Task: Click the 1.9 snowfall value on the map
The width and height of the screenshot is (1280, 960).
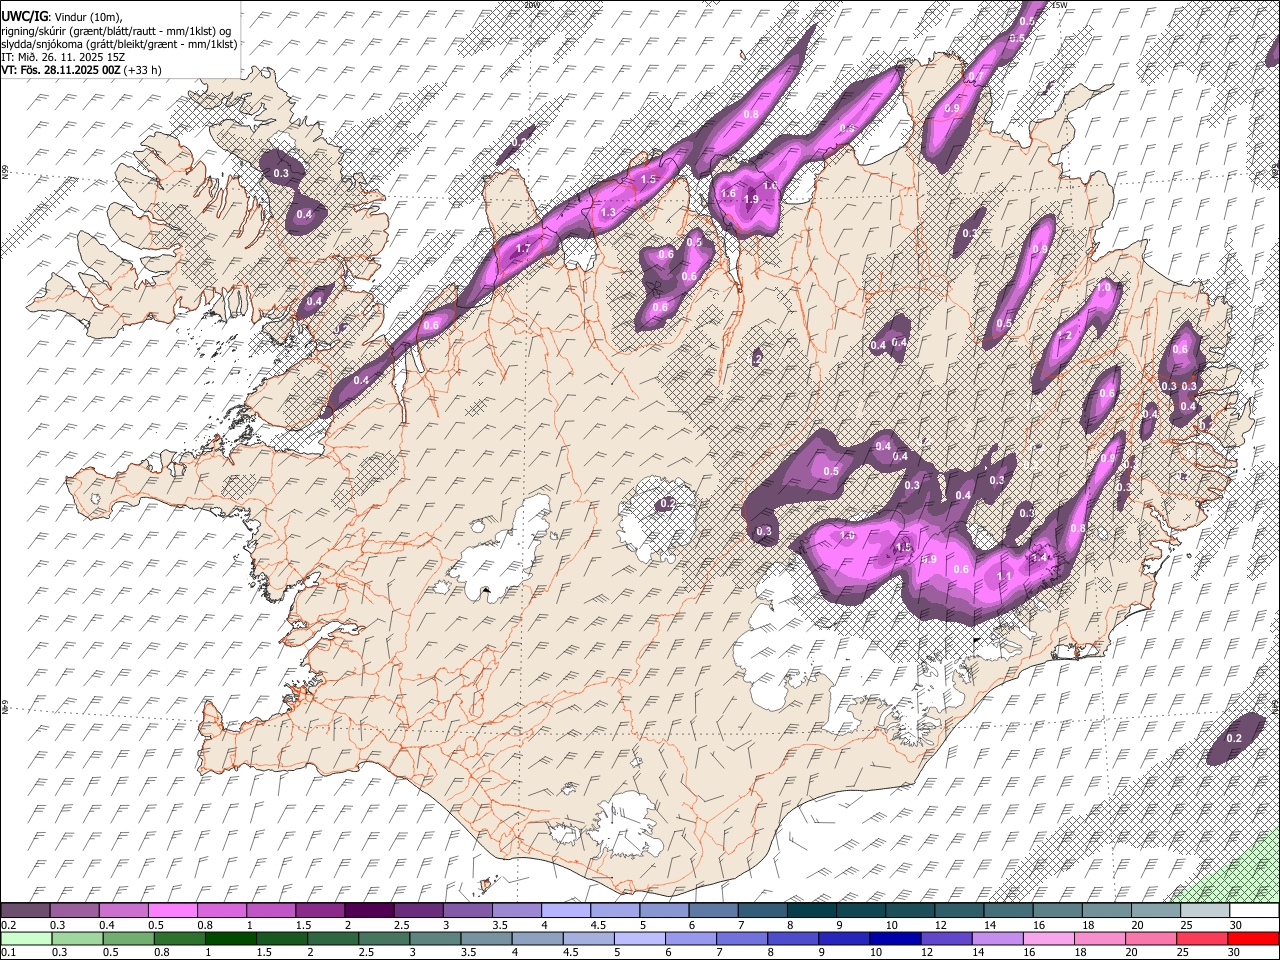Action: 752,200
